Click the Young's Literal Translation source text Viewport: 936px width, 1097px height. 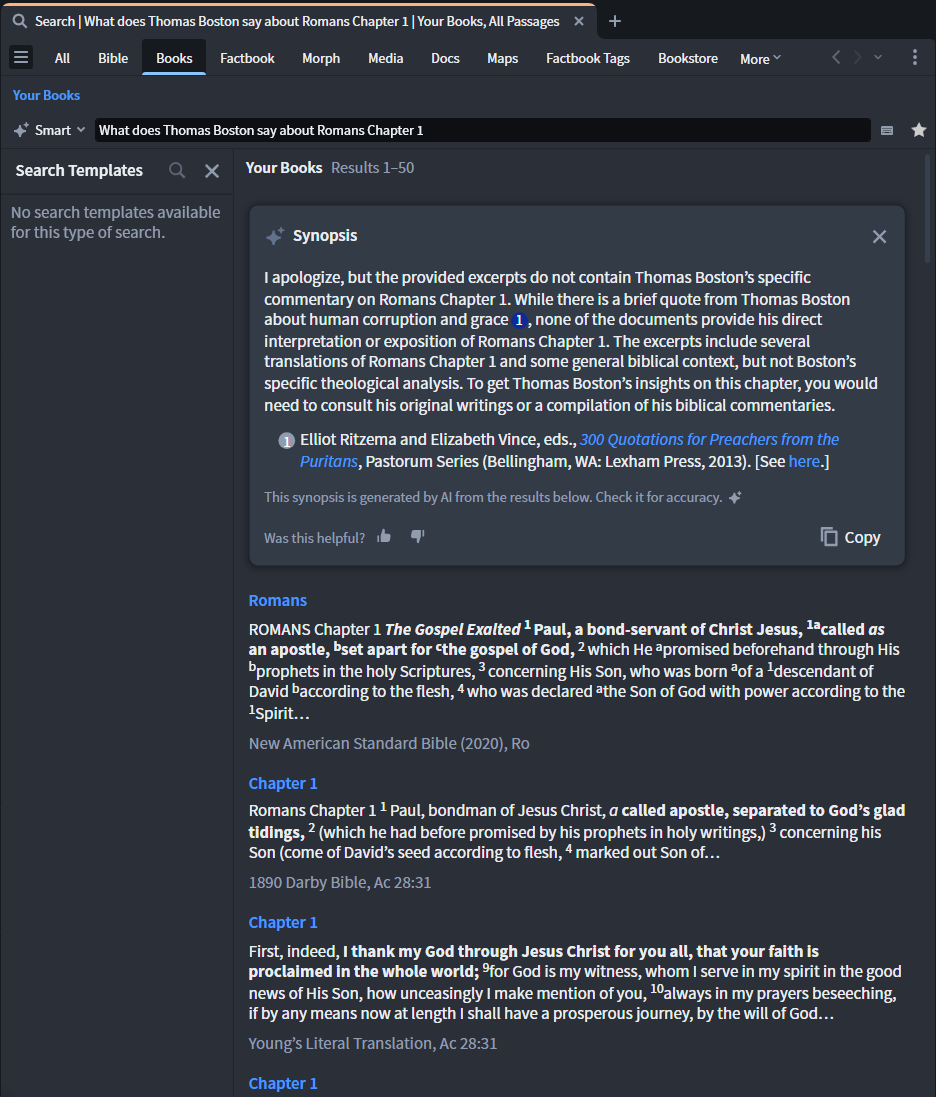(x=373, y=1043)
